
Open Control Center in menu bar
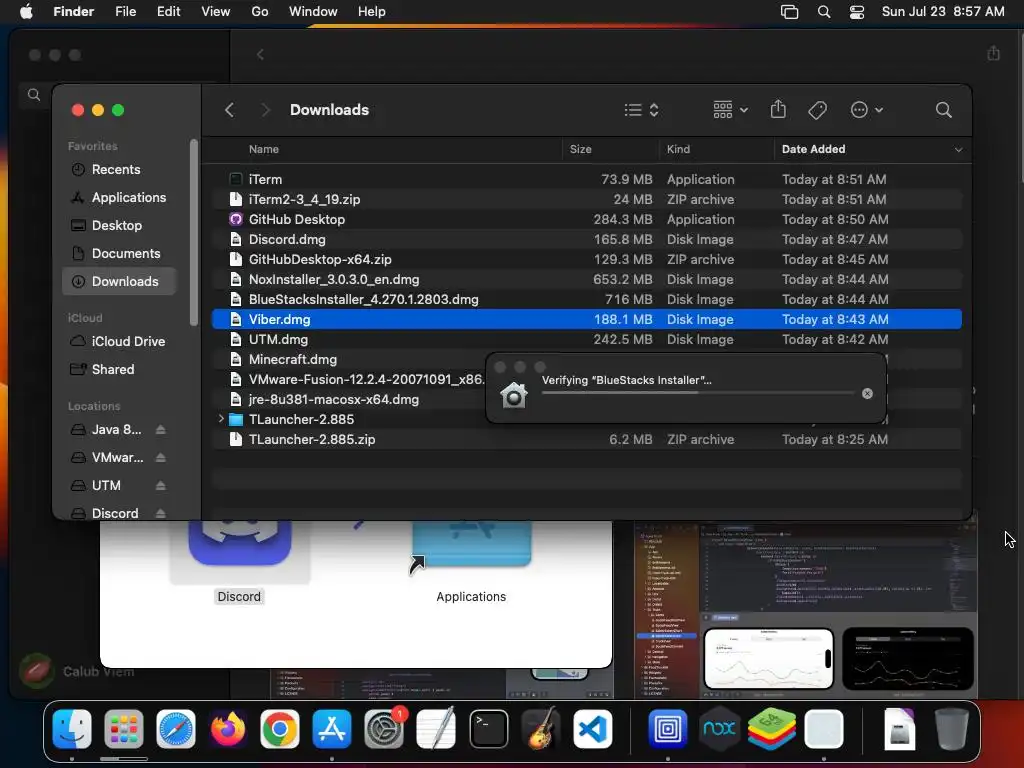tap(857, 12)
